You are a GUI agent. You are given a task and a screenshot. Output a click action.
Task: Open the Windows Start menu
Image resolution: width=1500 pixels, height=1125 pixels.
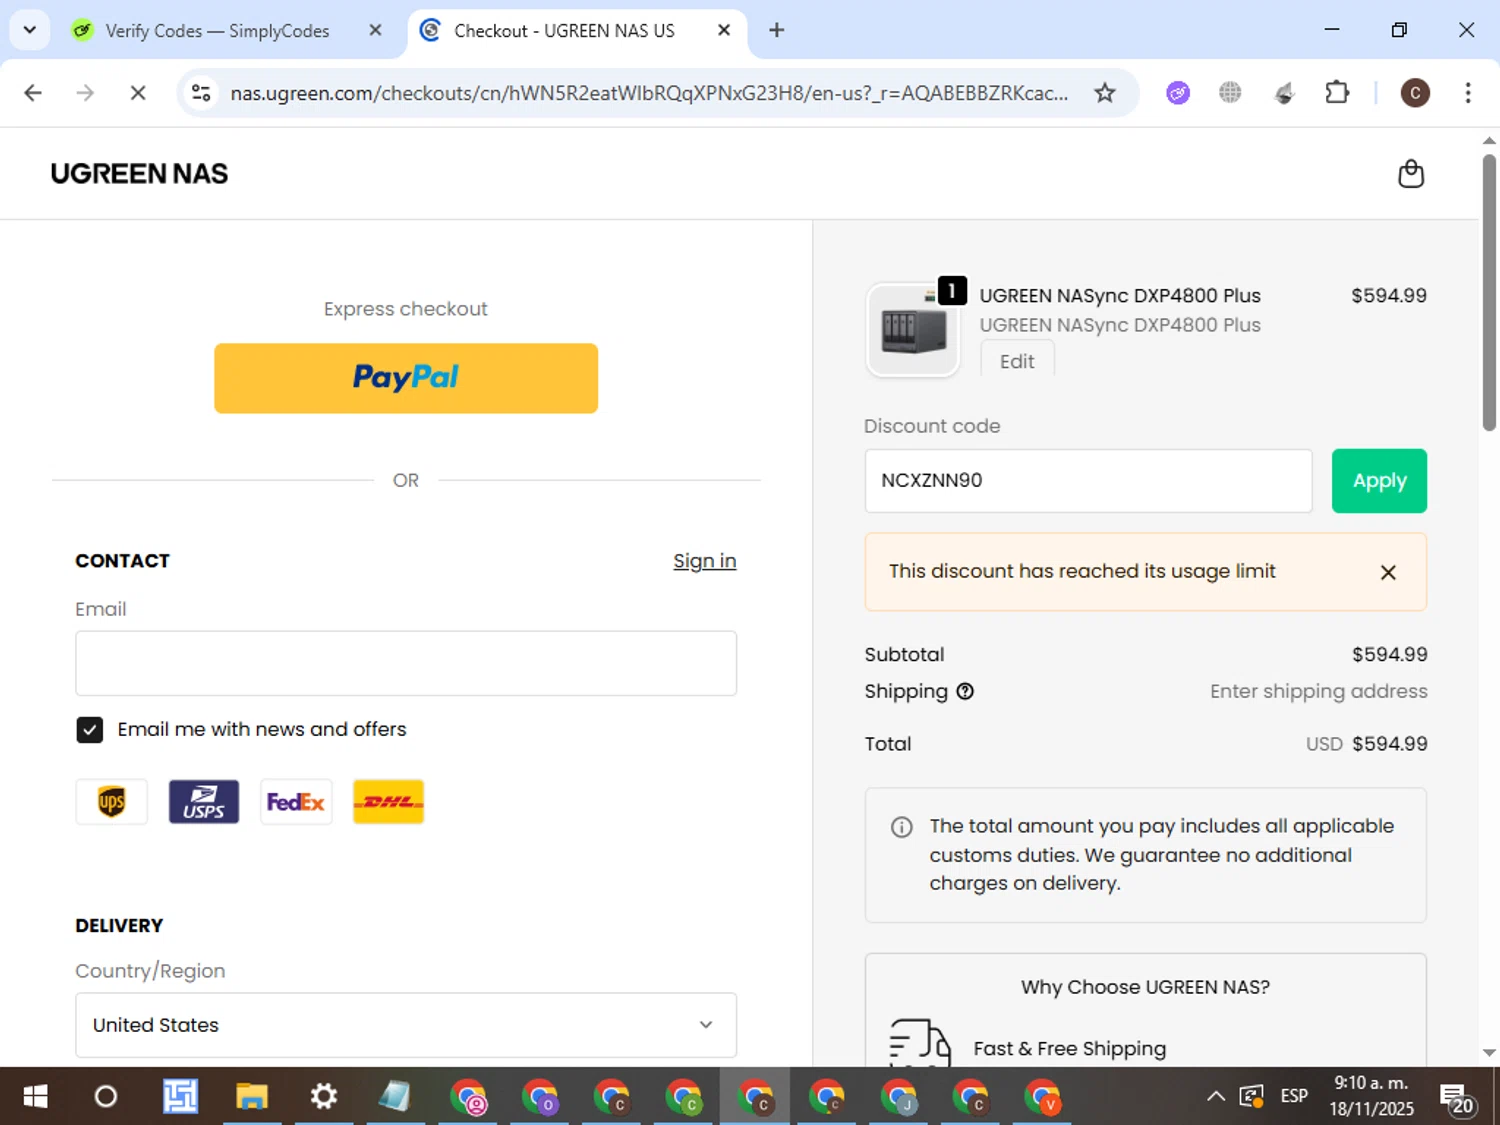tap(35, 1097)
